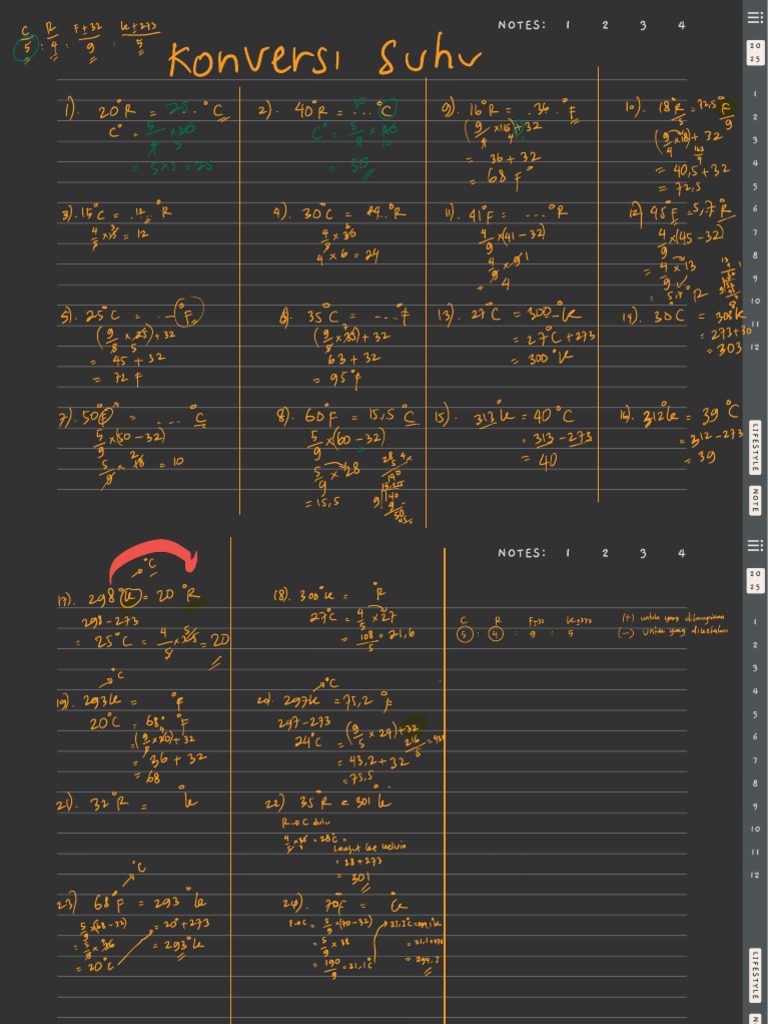Jump to month 1 in the lower page sidebar
The height and width of the screenshot is (1024, 768).
point(755,622)
